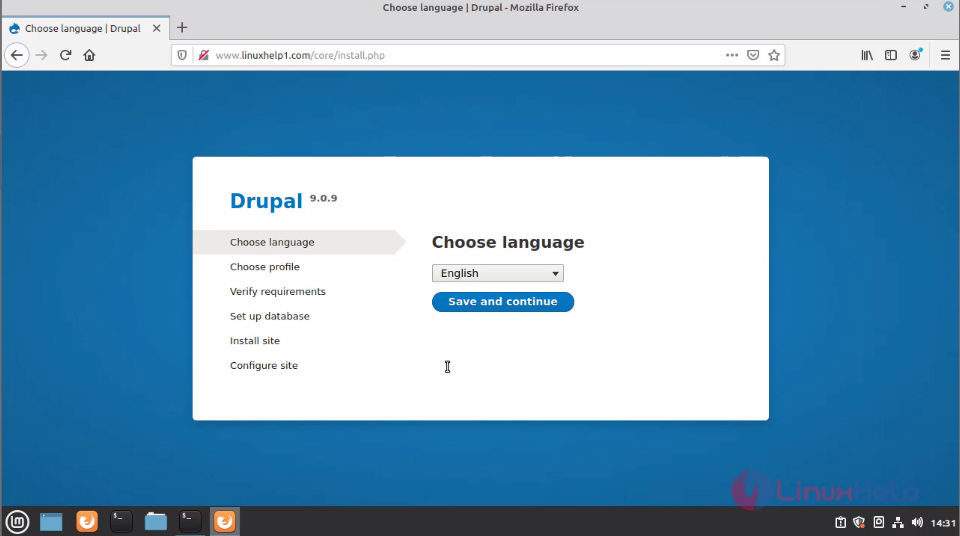
Task: Reload the current page
Action: [66, 55]
